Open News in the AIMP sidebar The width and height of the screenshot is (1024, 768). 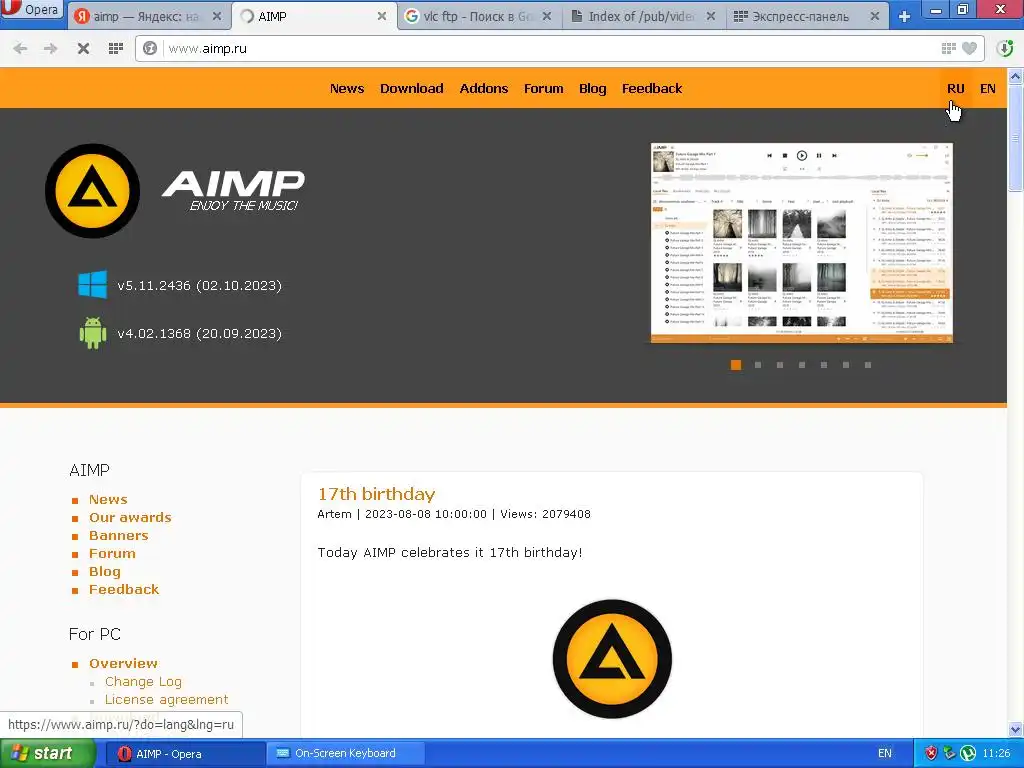(x=108, y=499)
